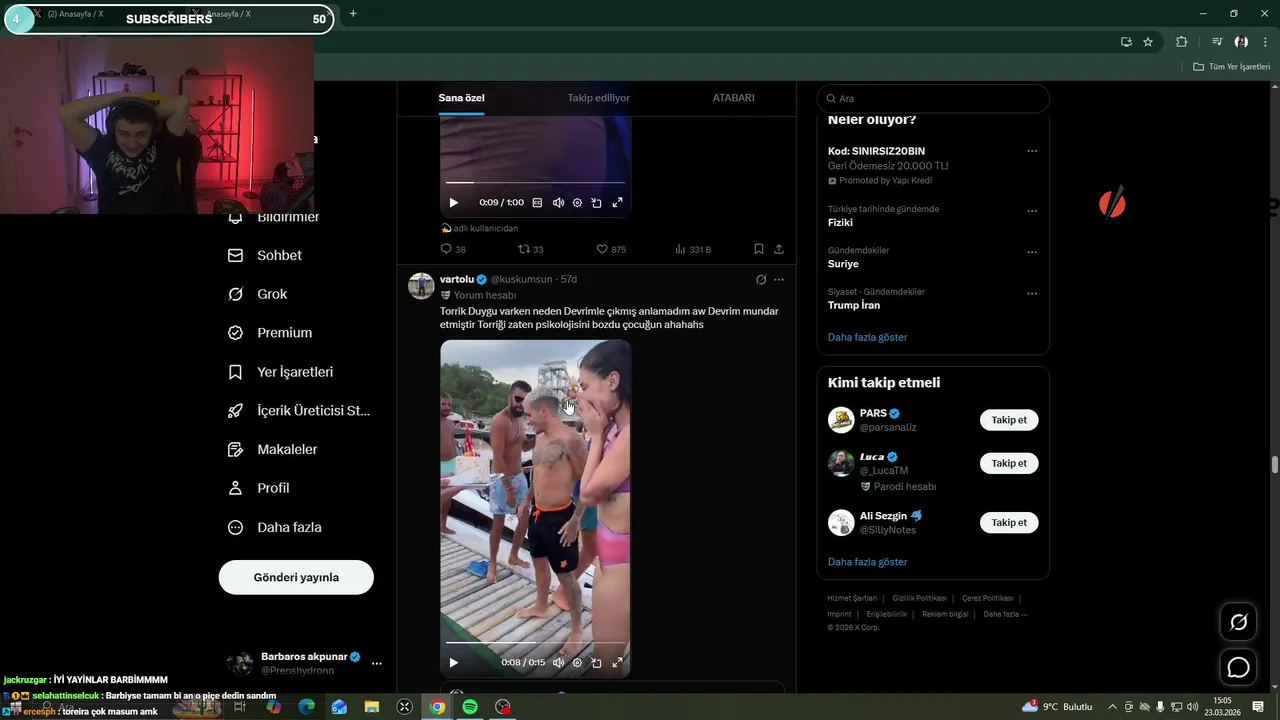Screen dimensions: 1280x720
Task: Install app icon in address bar
Action: click(1126, 42)
